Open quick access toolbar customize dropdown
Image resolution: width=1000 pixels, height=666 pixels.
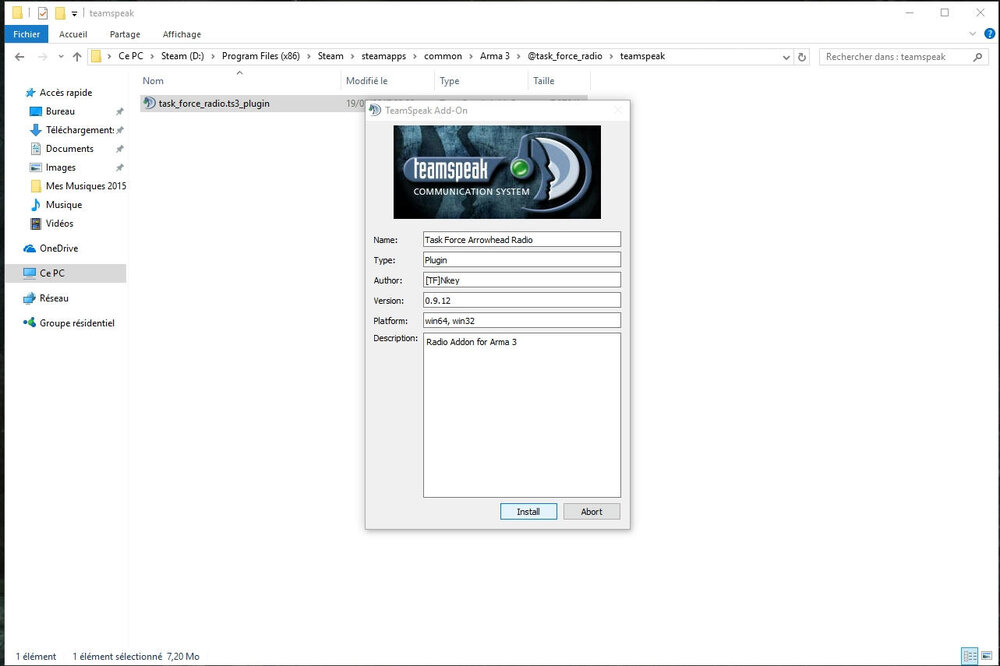coord(74,13)
